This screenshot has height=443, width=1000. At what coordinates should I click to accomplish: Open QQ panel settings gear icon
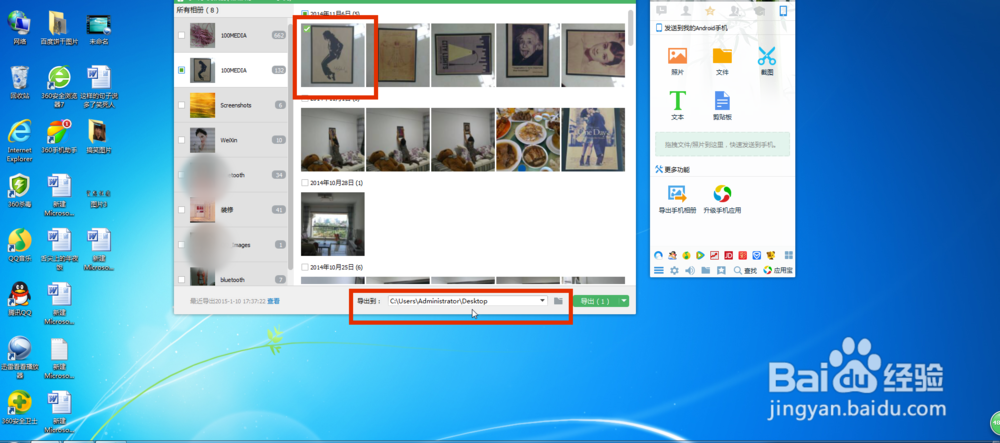point(674,270)
